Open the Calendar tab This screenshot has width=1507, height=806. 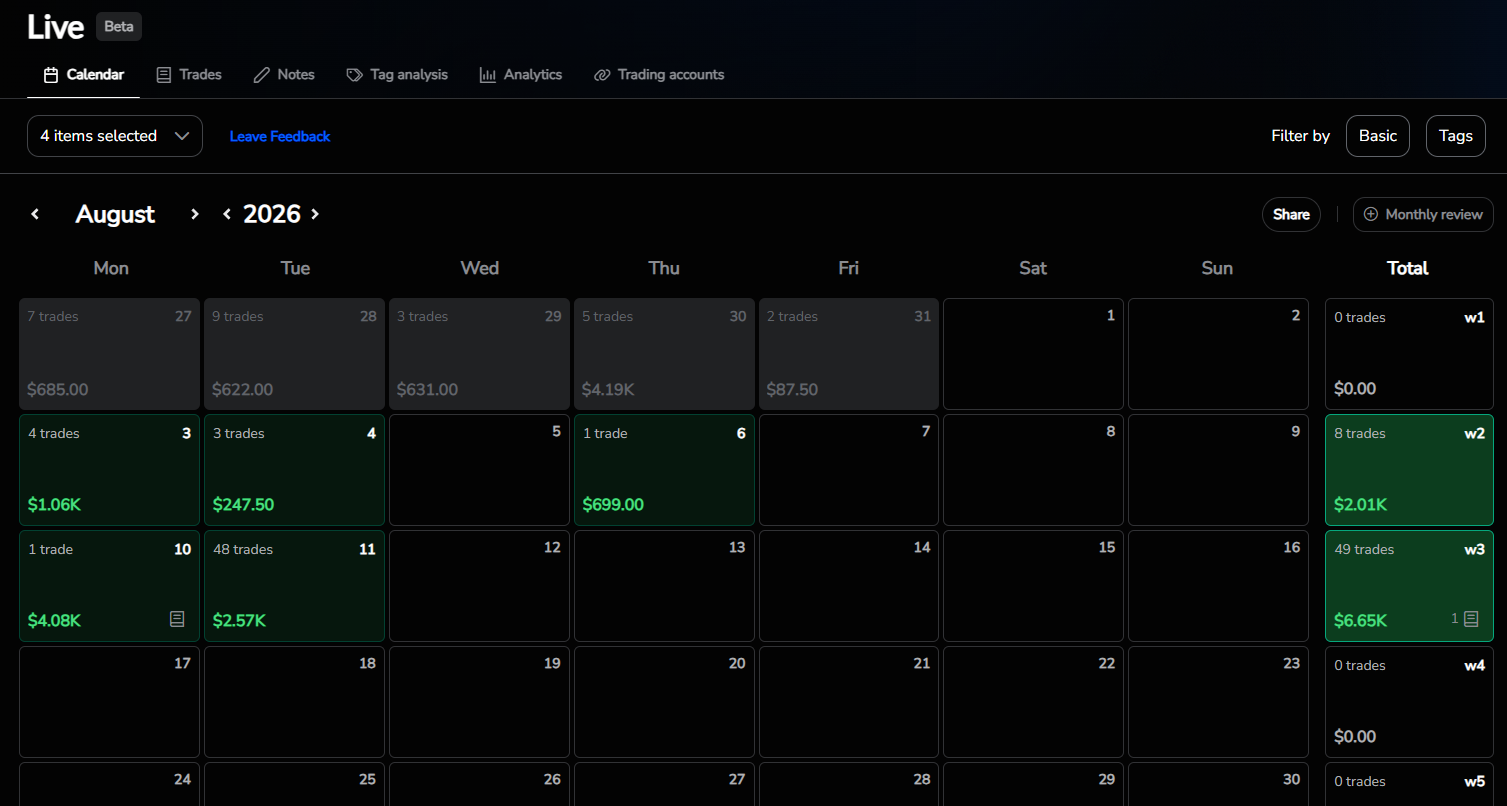(83, 75)
